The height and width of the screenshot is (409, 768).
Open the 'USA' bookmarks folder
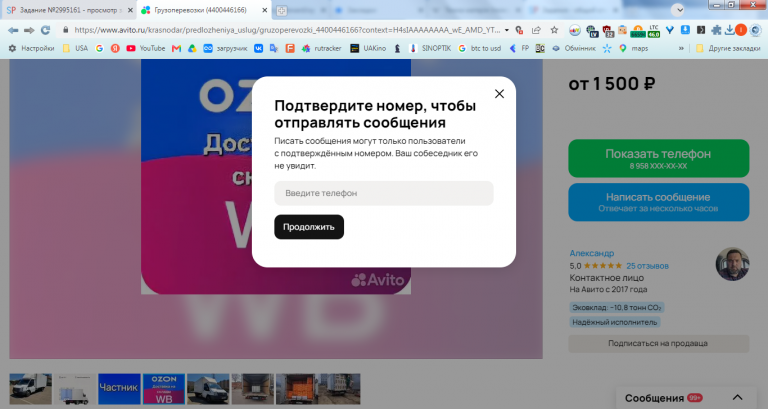(x=75, y=48)
